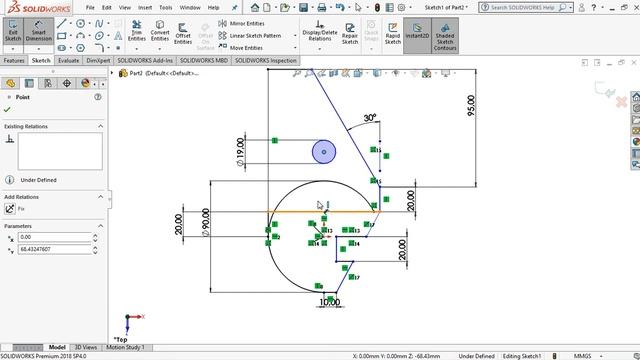
Task: Select the Circle sketch tool
Action: coord(80,24)
